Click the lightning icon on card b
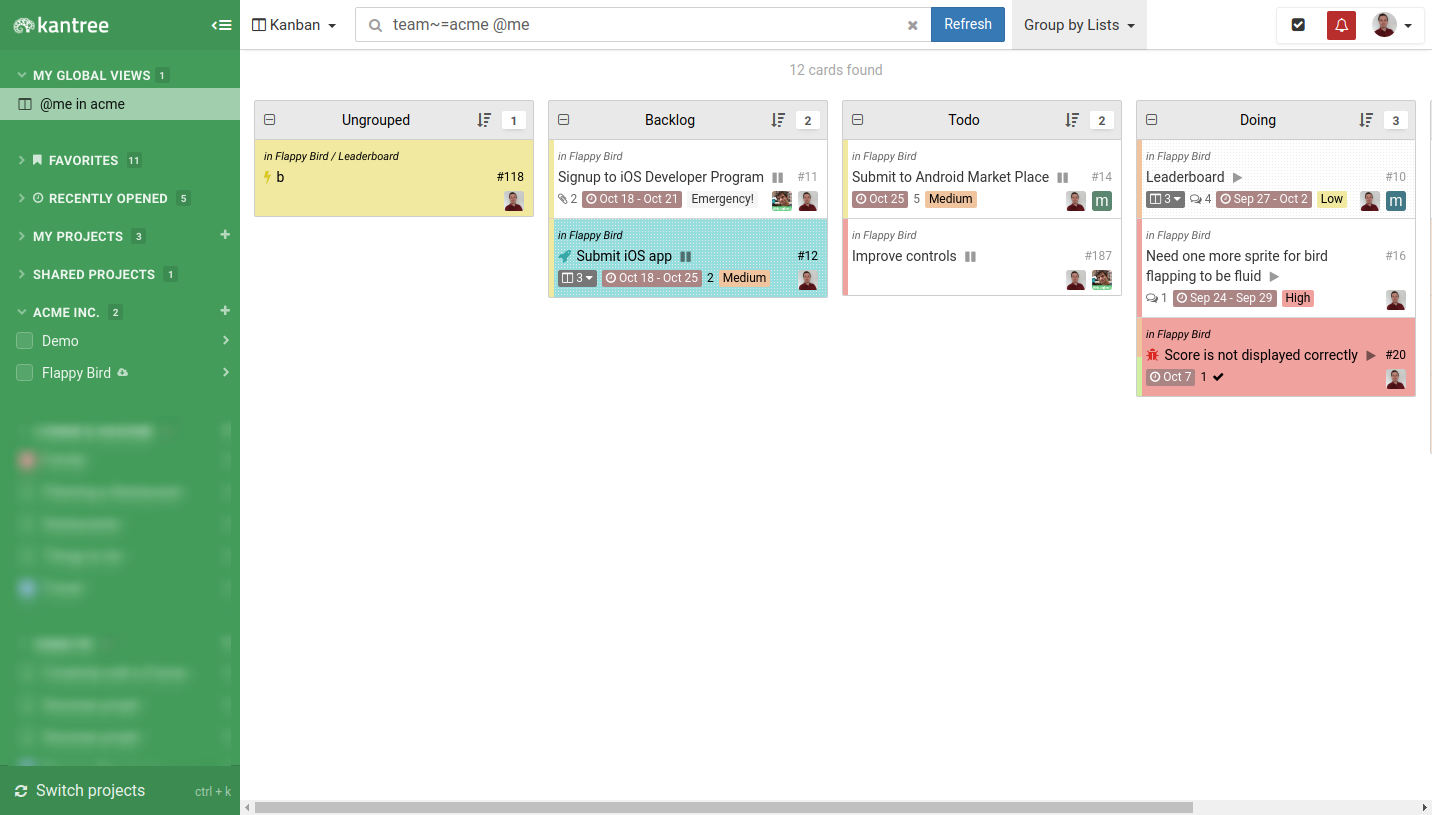 pyautogui.click(x=268, y=177)
